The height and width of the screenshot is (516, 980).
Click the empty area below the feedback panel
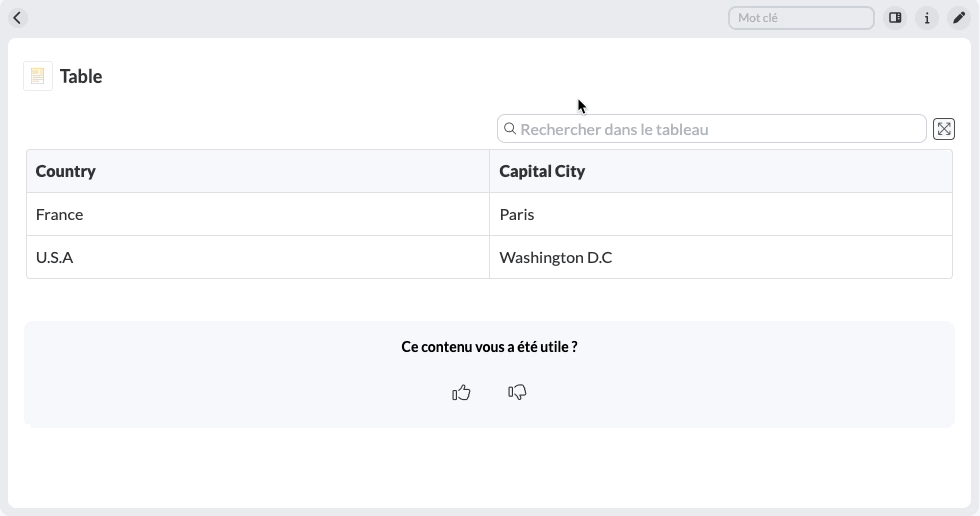pos(489,468)
